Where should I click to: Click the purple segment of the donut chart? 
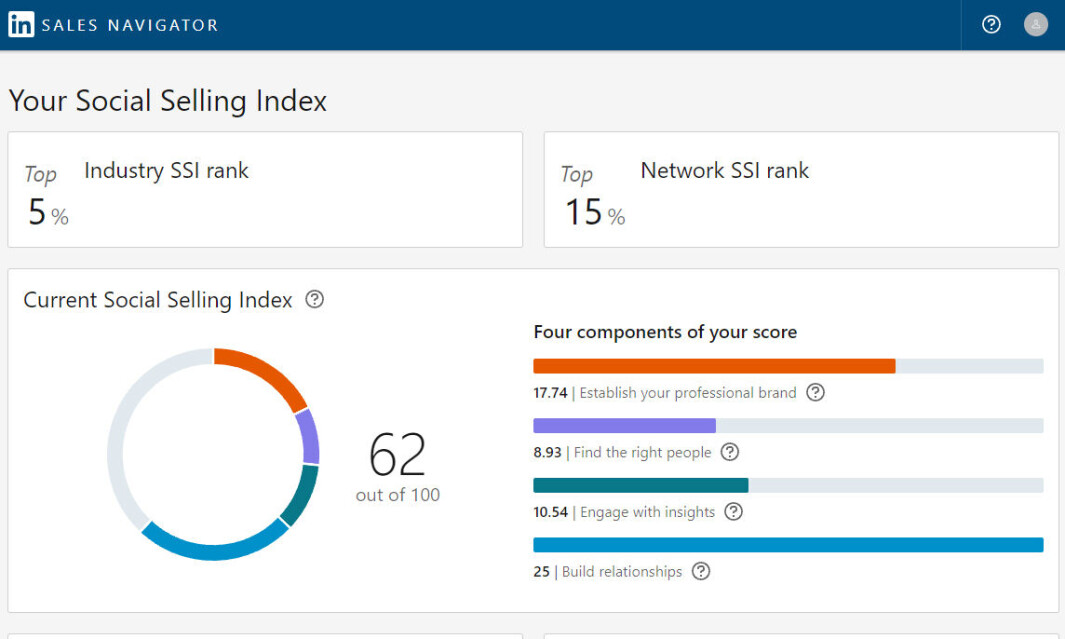(x=308, y=437)
